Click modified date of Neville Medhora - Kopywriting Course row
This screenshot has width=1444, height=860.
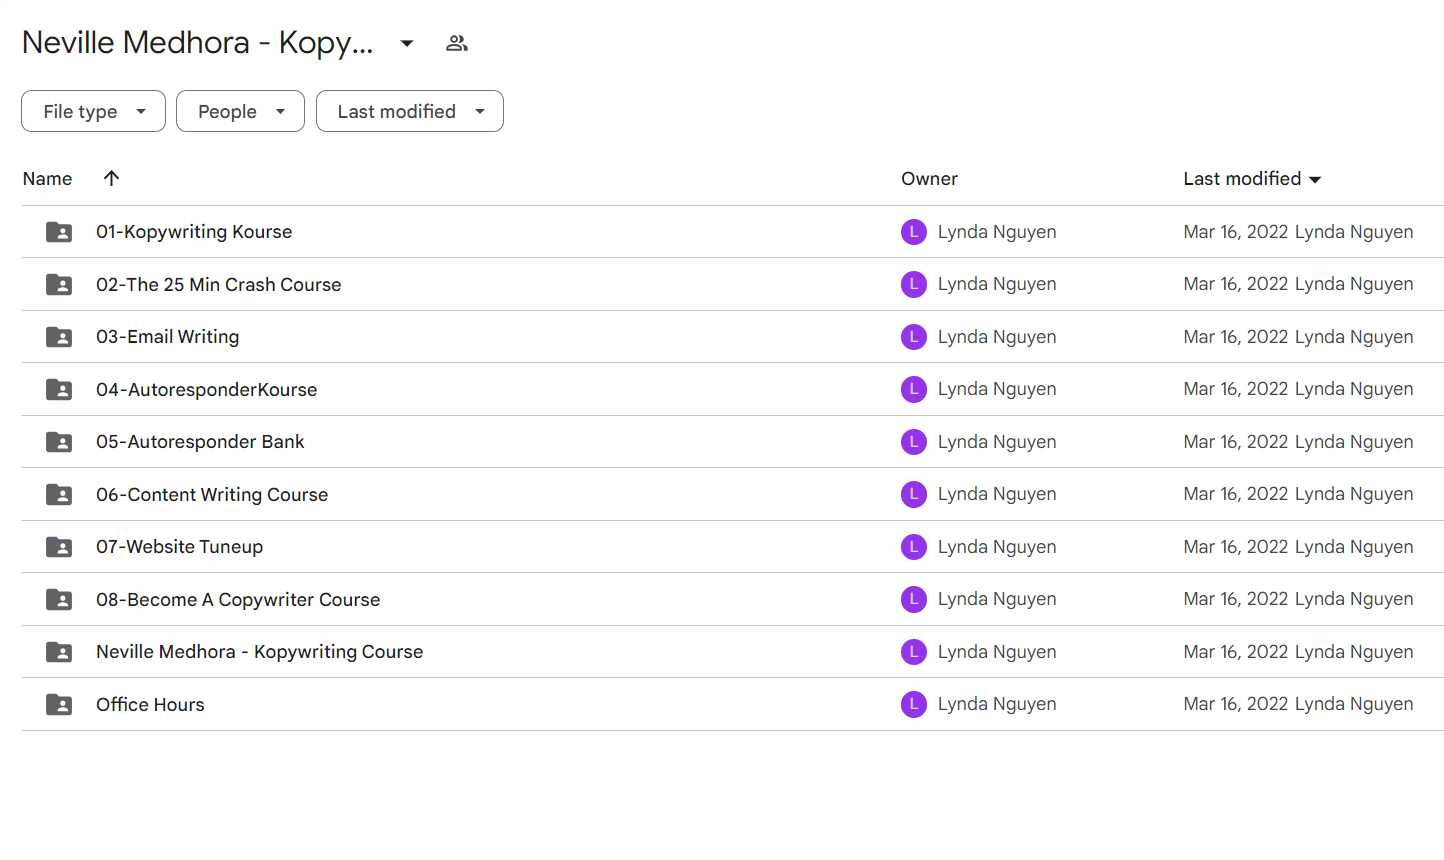click(x=1235, y=652)
